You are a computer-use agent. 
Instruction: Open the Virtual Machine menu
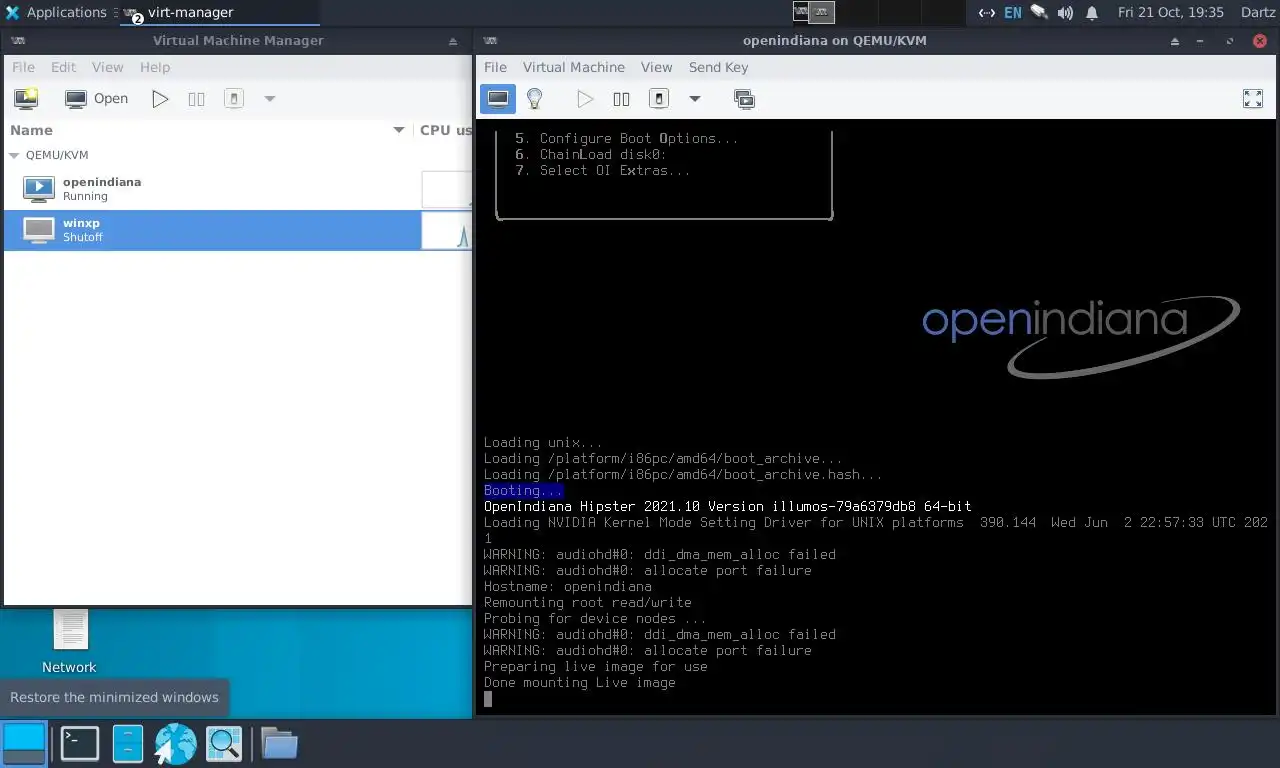[x=574, y=67]
